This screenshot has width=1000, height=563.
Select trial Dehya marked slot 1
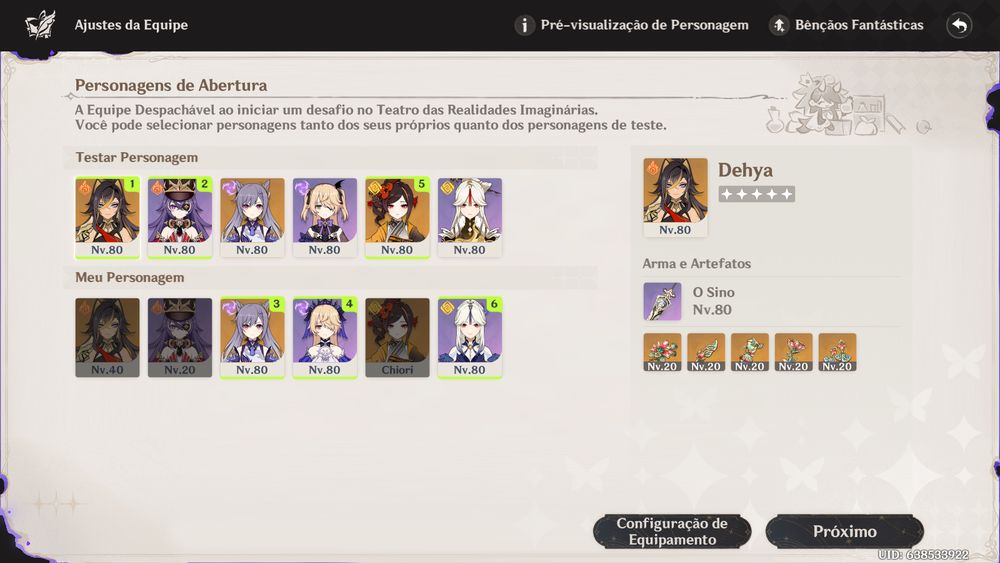point(107,217)
